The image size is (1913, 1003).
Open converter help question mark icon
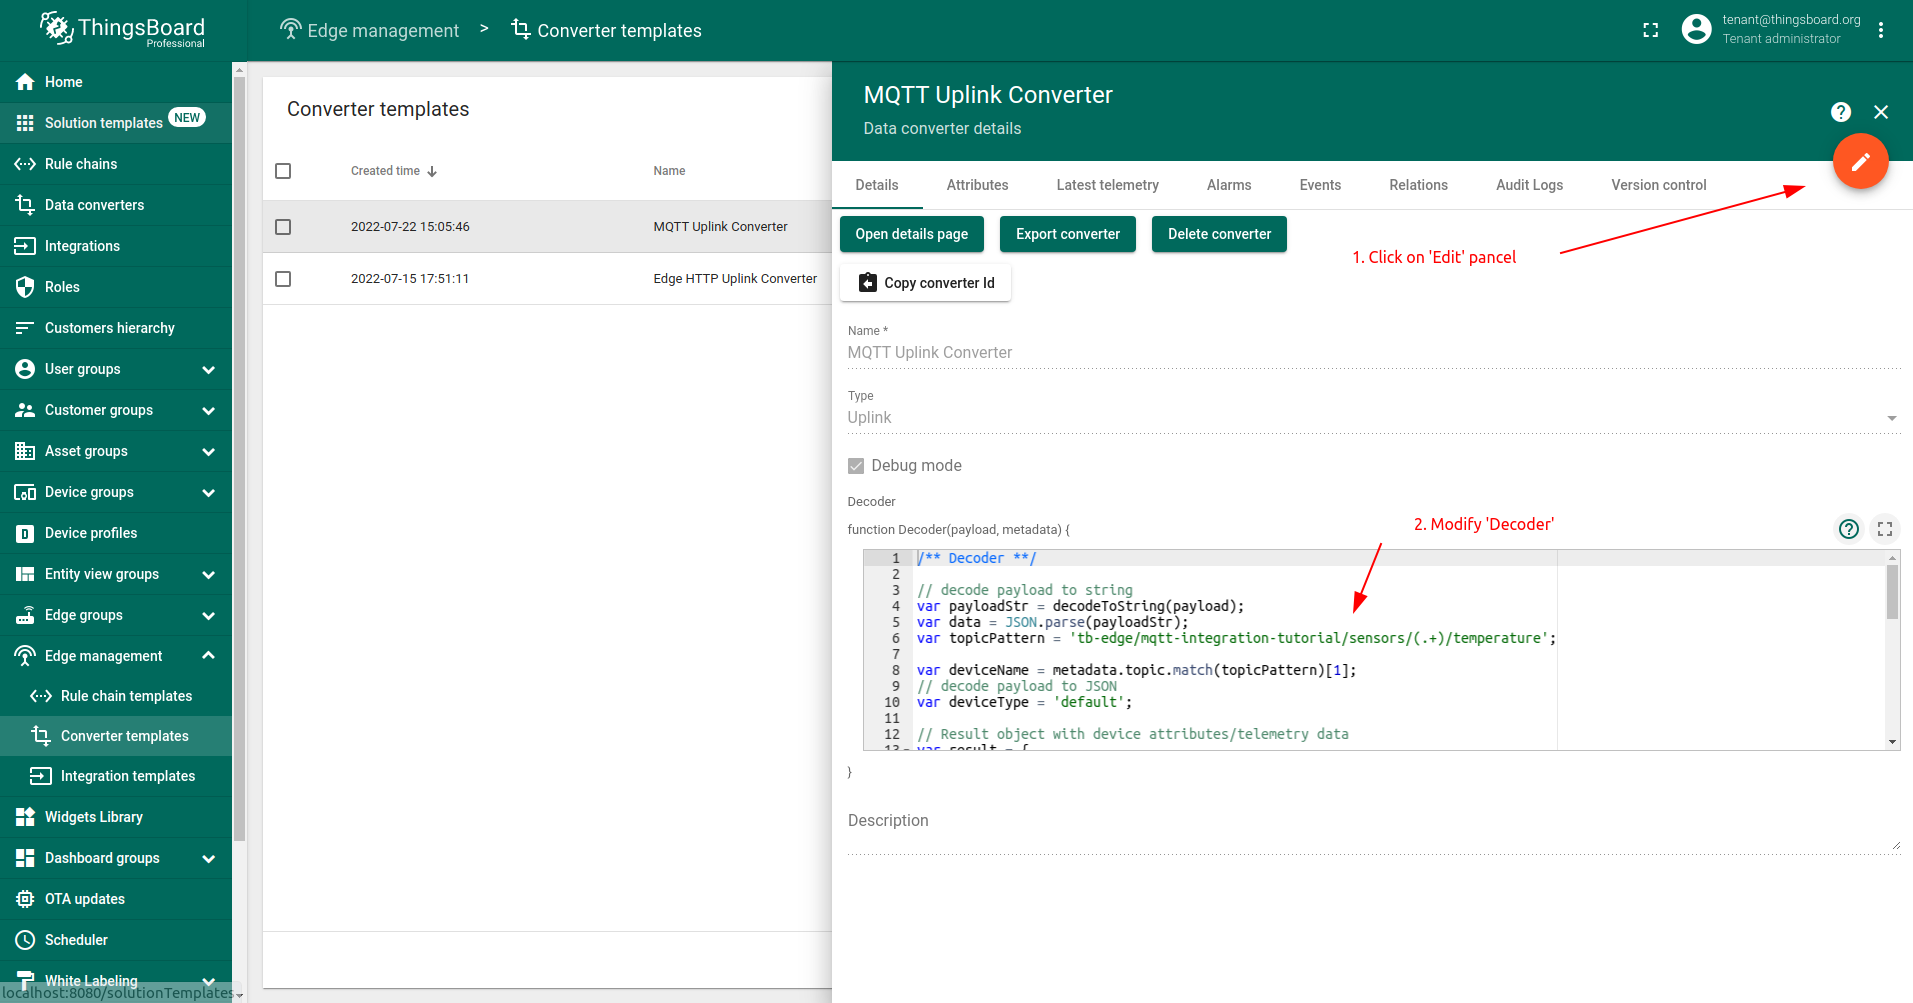1841,112
